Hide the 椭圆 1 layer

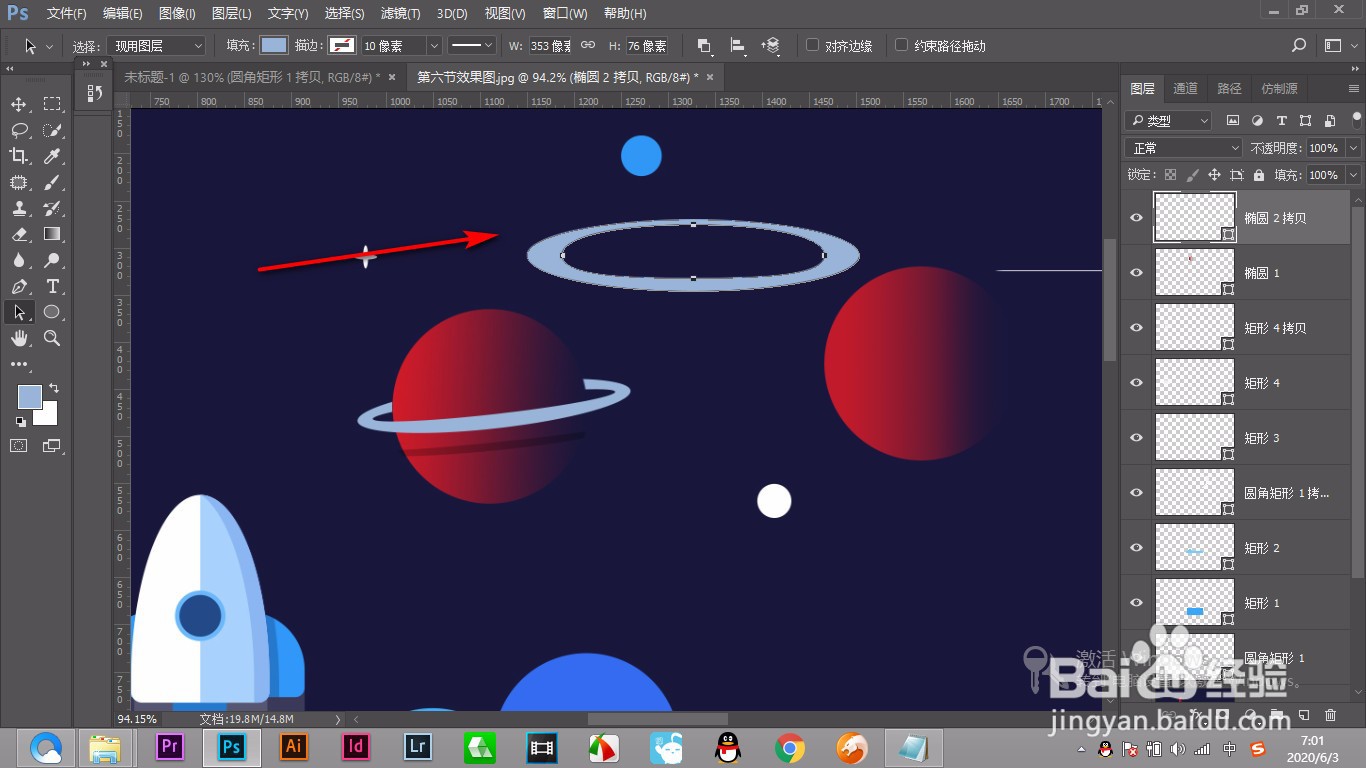pyautogui.click(x=1136, y=273)
